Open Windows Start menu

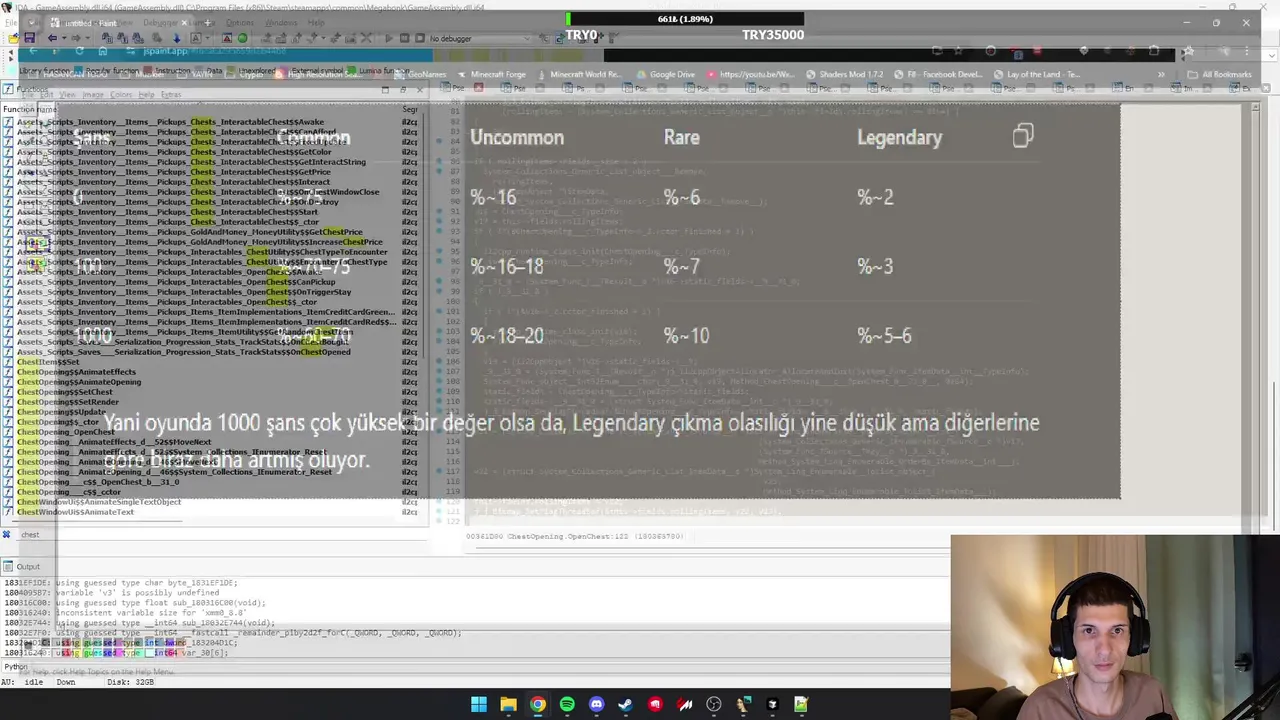pos(479,704)
